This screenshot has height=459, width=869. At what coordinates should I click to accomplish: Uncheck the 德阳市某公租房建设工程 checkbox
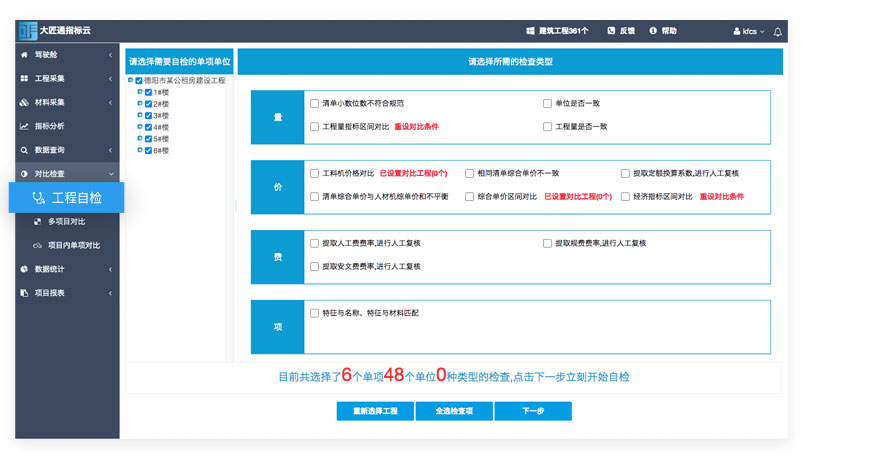click(139, 81)
